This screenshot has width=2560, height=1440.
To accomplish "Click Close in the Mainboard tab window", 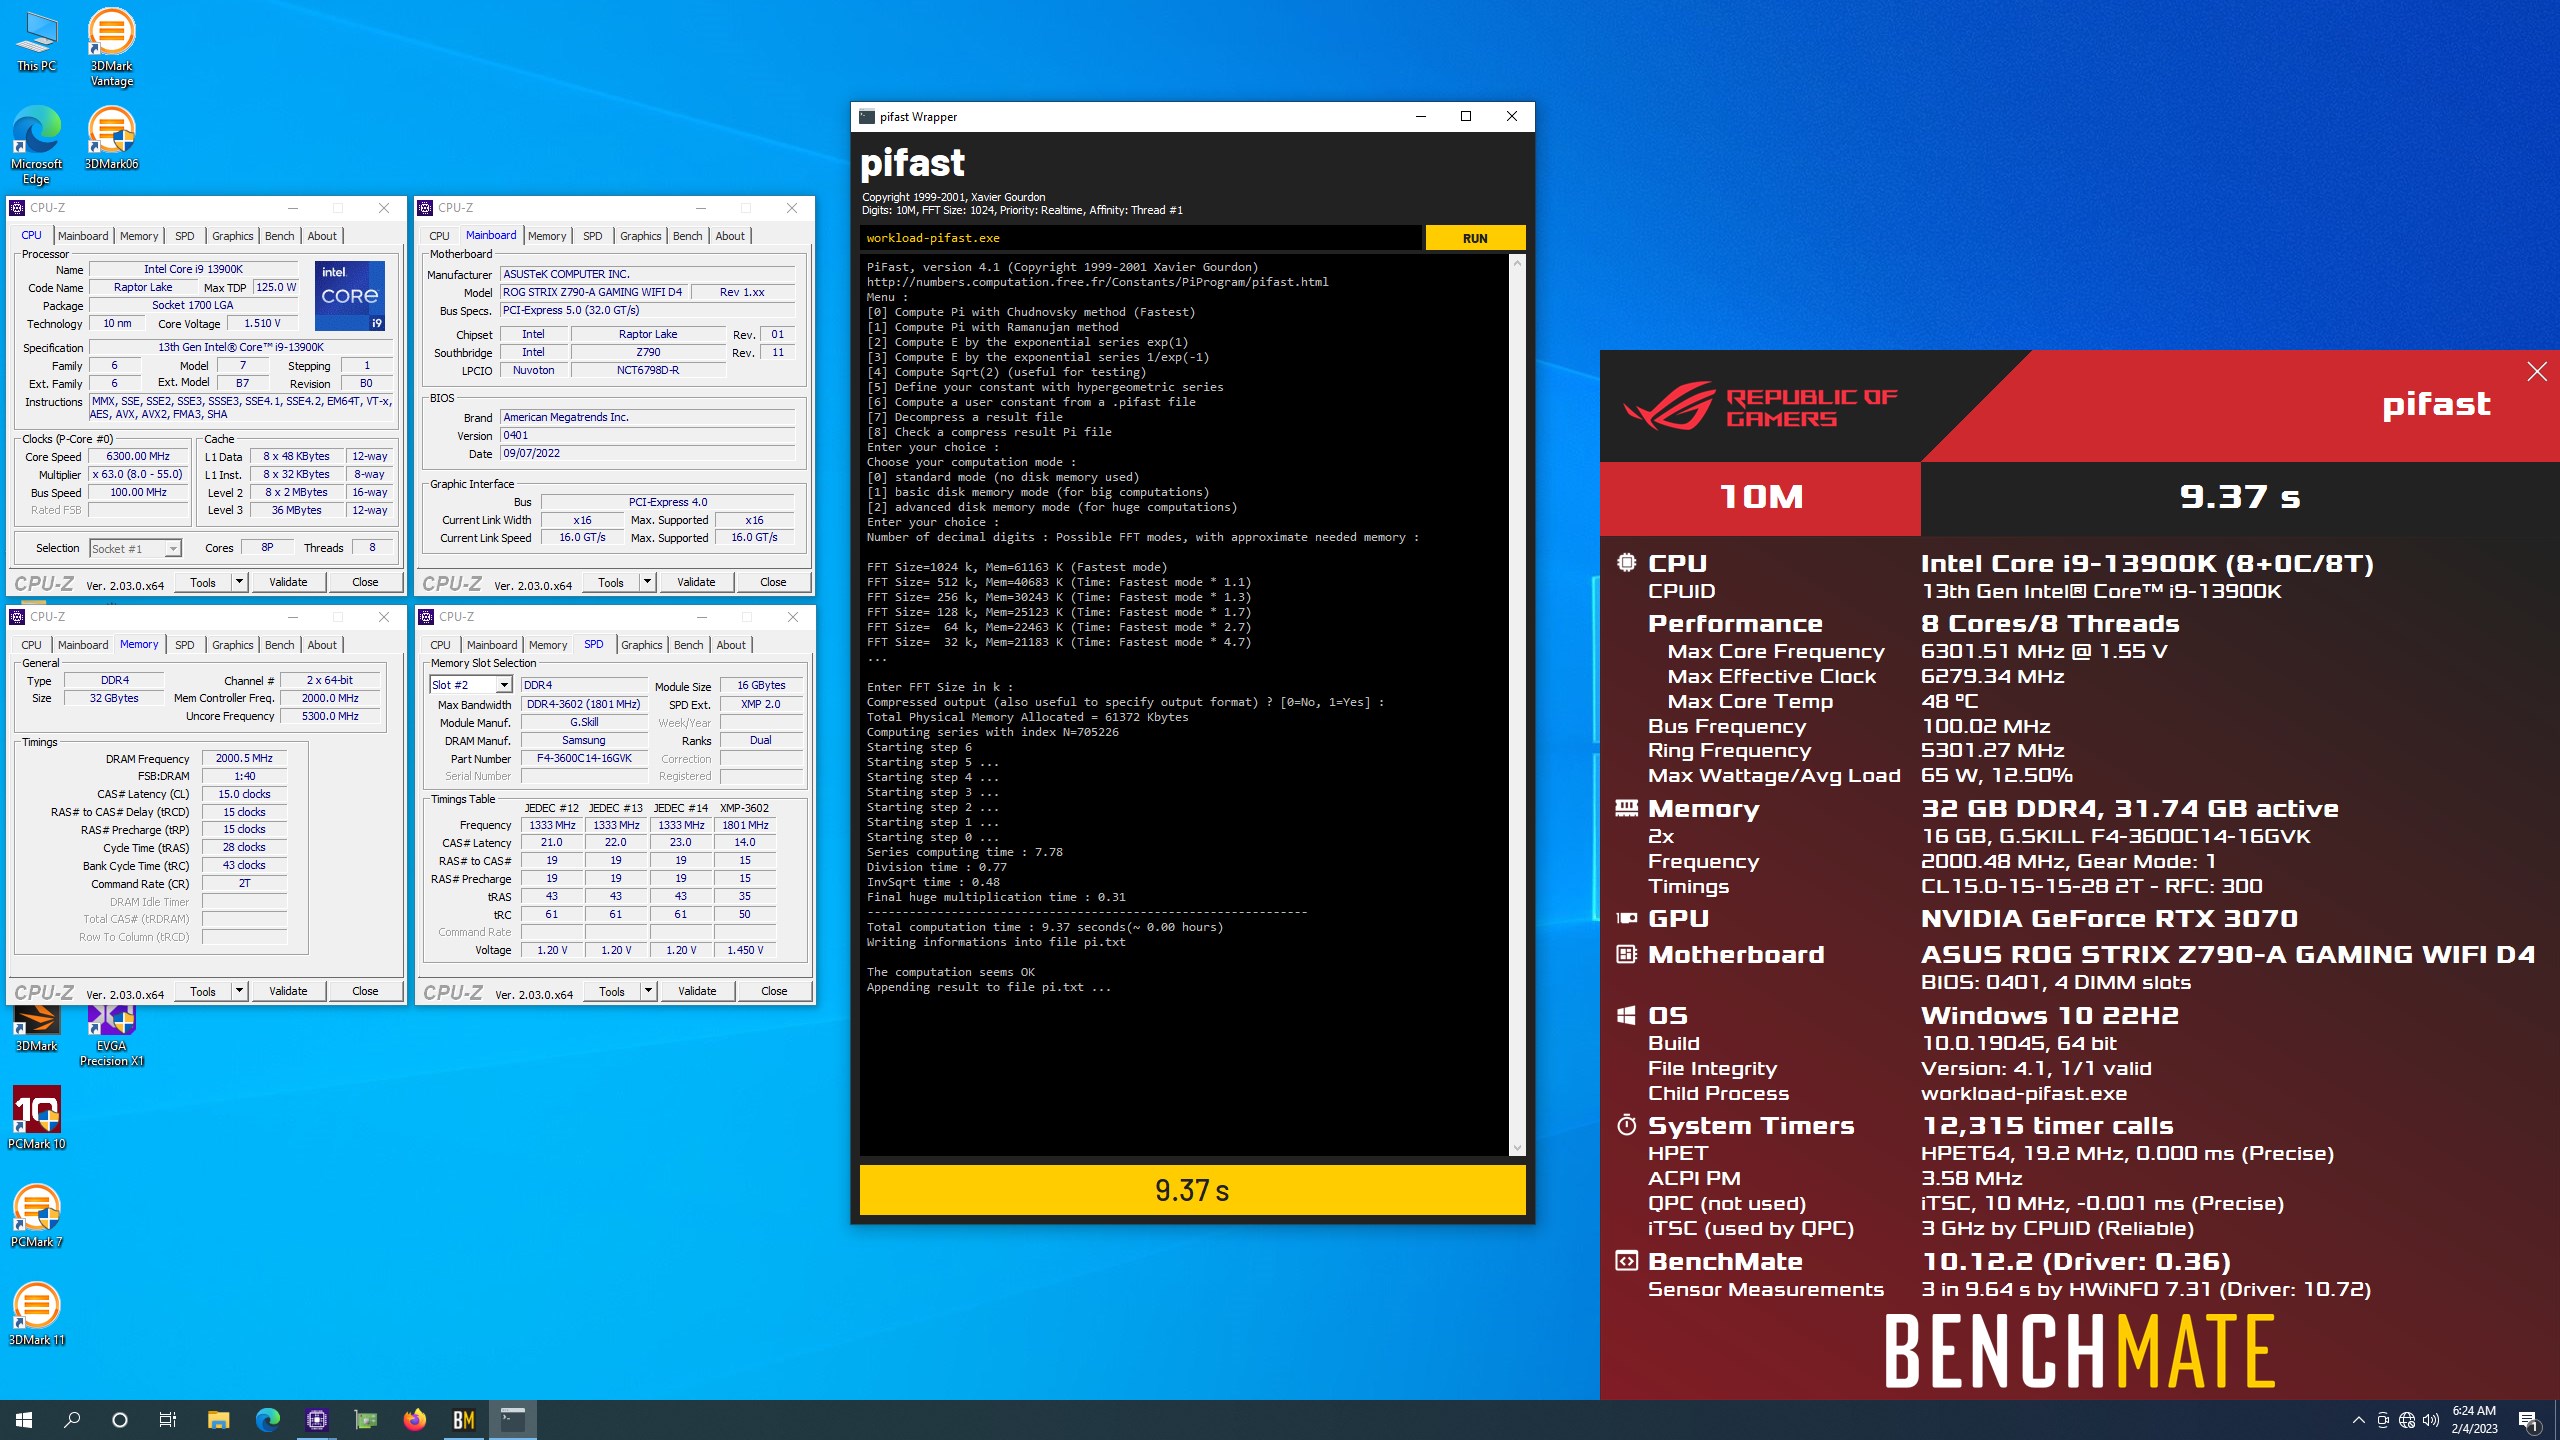I will tap(773, 582).
